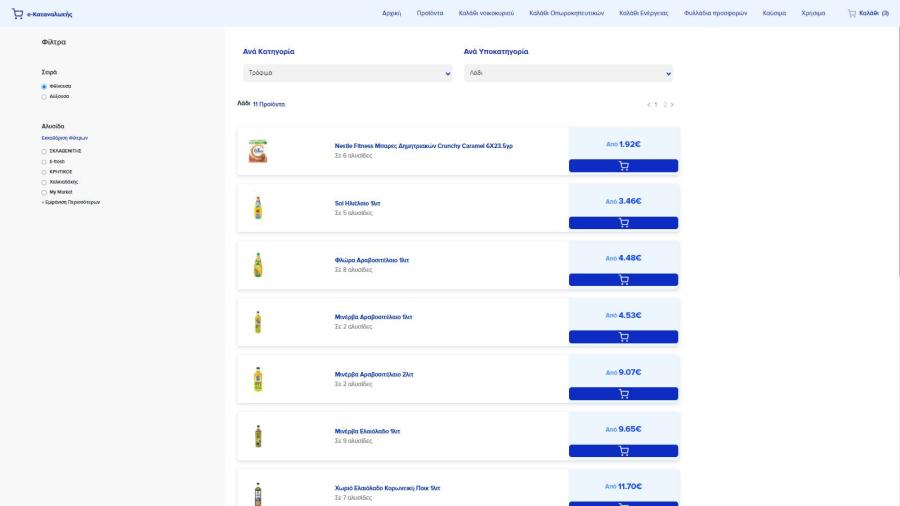Click 'Σε 9 αλυσίδες' under Μινέρβα Ελαιόλαδο

(354, 441)
